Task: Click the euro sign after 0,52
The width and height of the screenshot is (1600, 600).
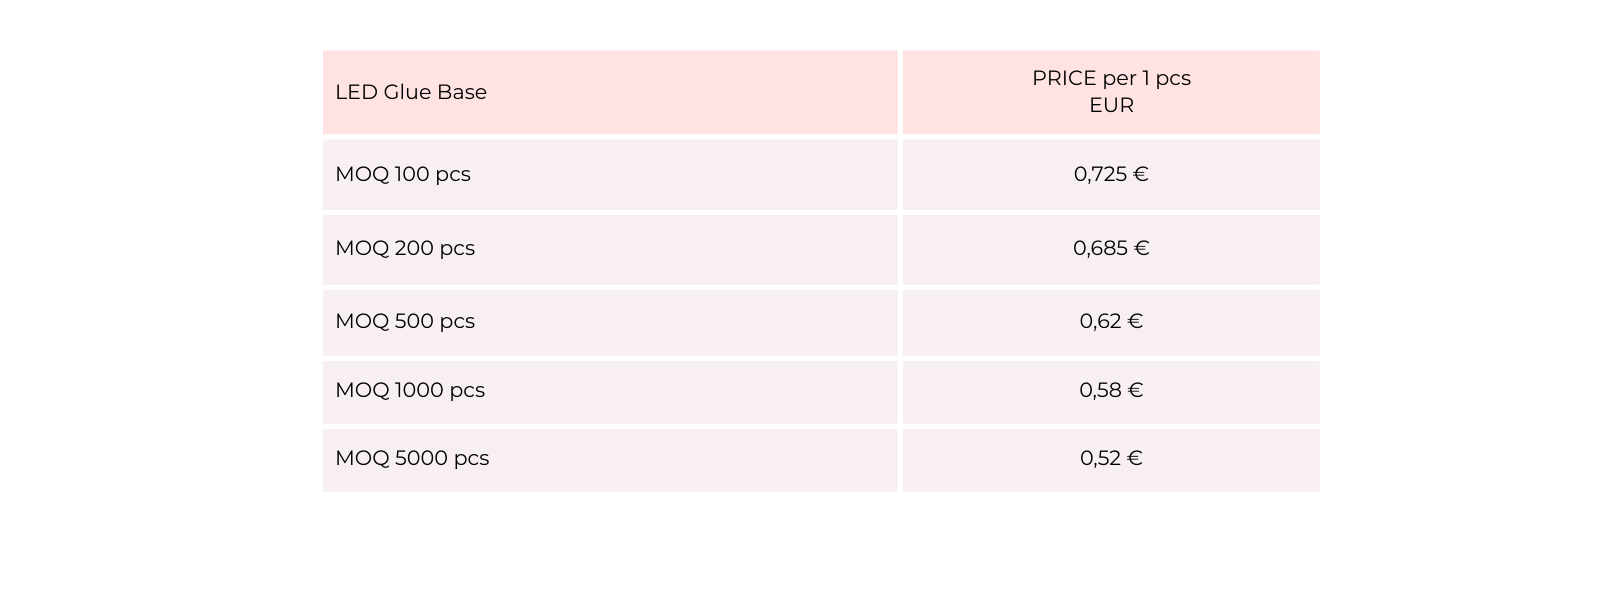Action: click(1135, 458)
